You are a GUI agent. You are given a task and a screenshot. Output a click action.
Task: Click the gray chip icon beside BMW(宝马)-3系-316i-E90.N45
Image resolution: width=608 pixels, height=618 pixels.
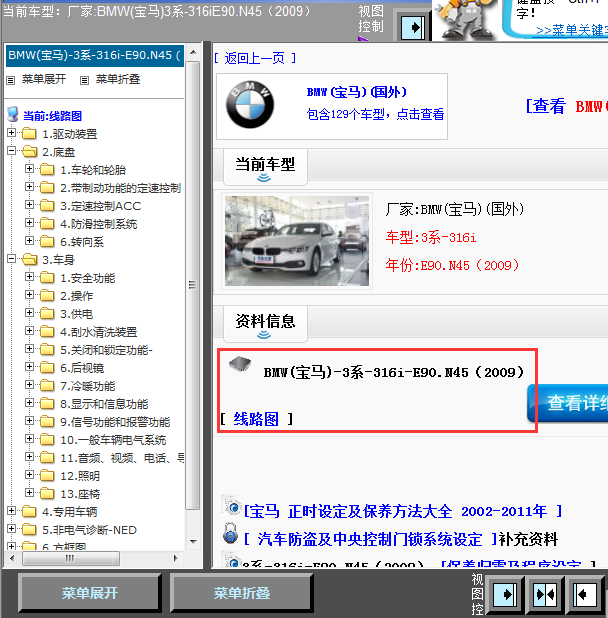(240, 365)
